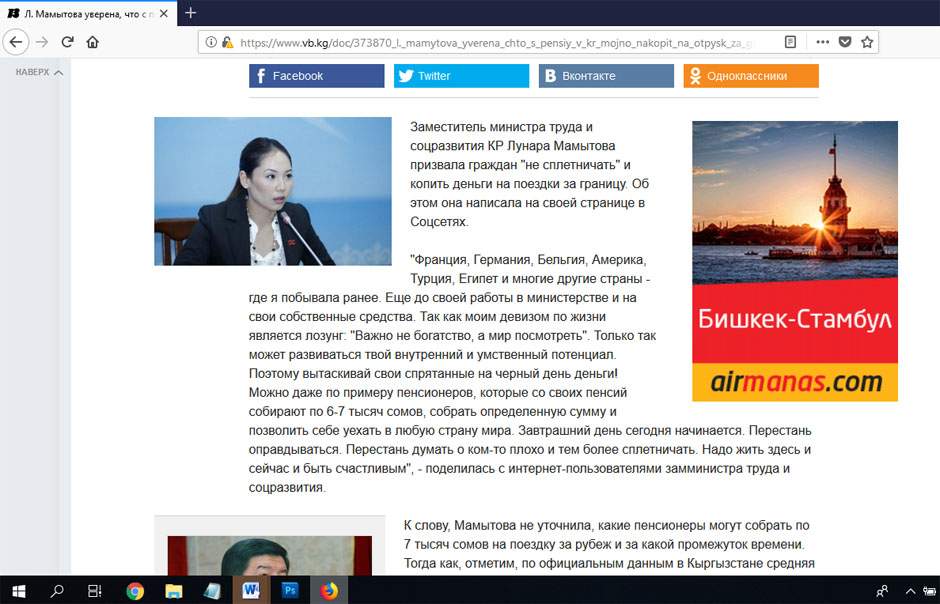Share the article on Одноклассники
This screenshot has height=604, width=940.
(x=750, y=76)
